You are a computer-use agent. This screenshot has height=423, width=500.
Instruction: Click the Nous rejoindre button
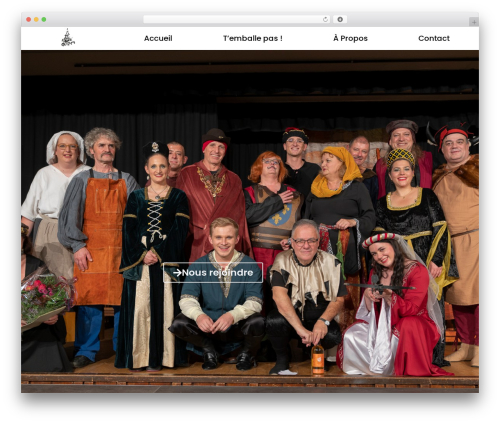(213, 273)
